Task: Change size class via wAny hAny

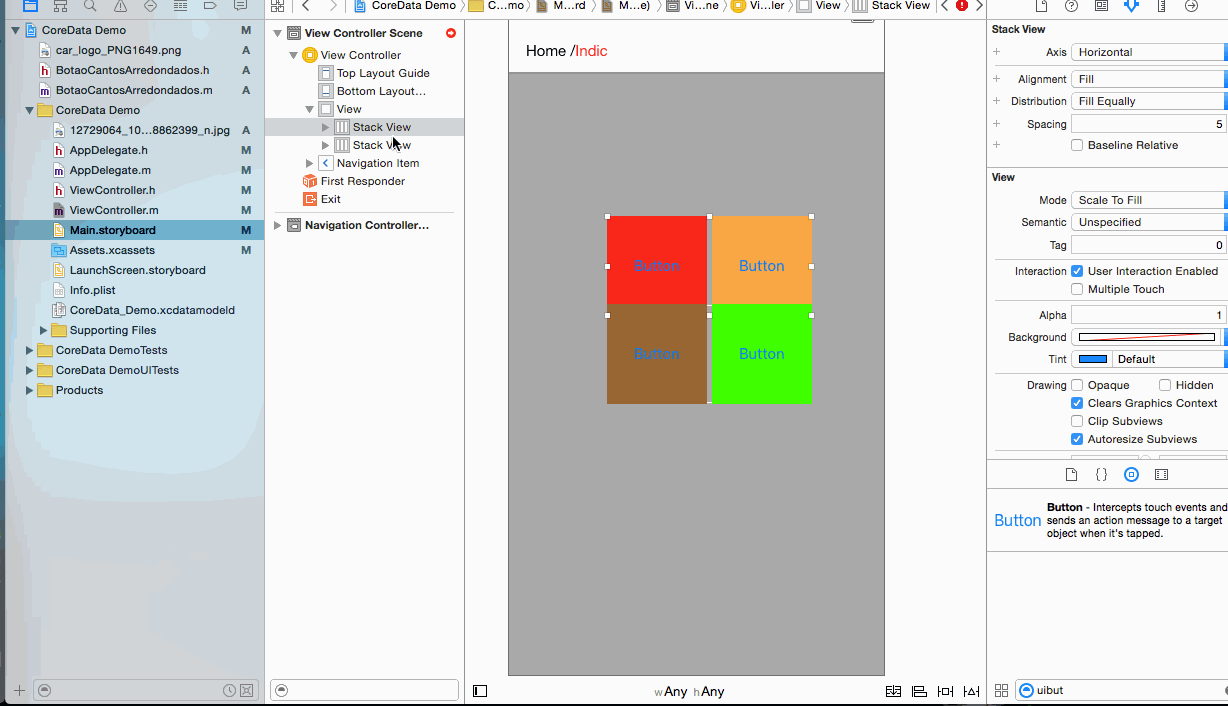Action: tap(689, 691)
